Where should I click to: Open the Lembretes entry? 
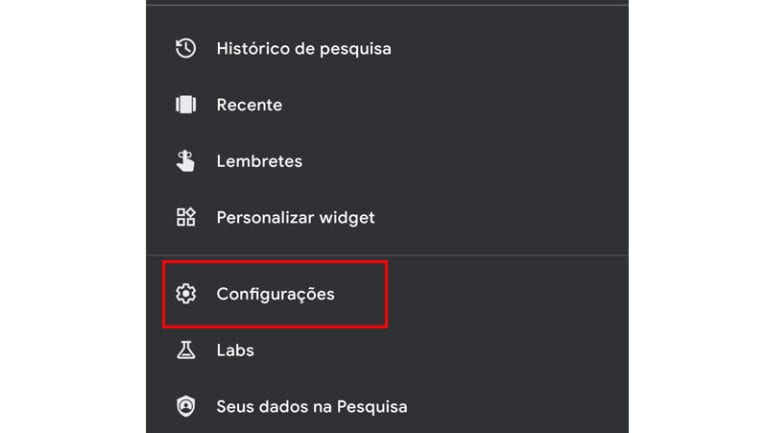click(259, 161)
